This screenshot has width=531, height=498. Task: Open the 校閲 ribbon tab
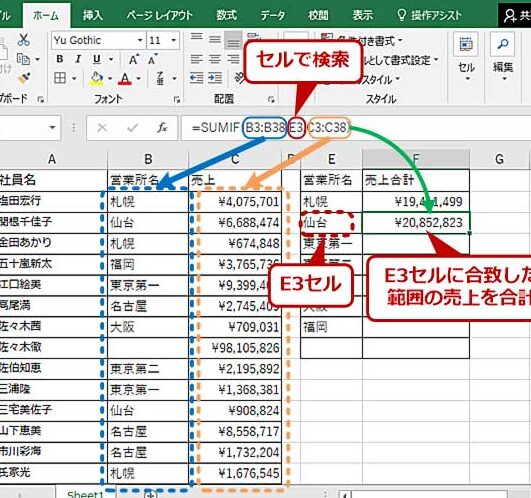(318, 15)
